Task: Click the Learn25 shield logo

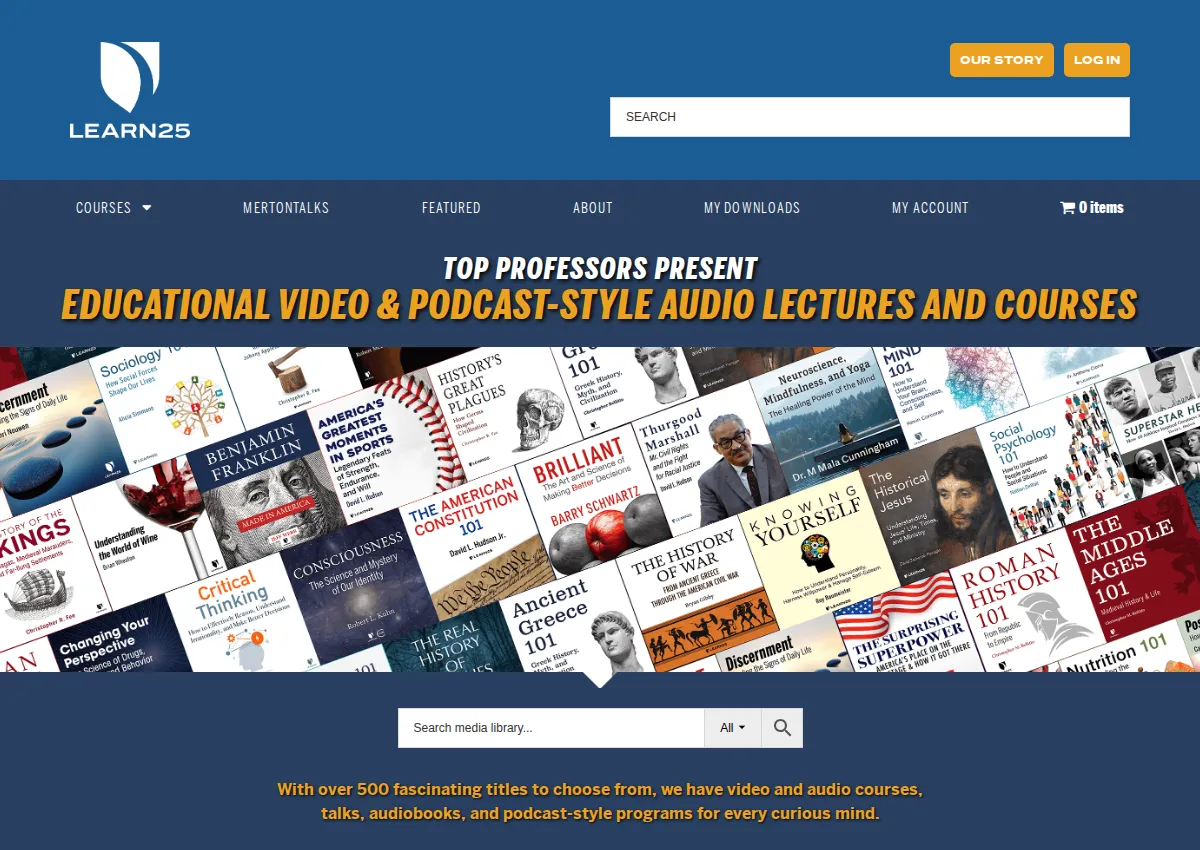Action: [129, 89]
